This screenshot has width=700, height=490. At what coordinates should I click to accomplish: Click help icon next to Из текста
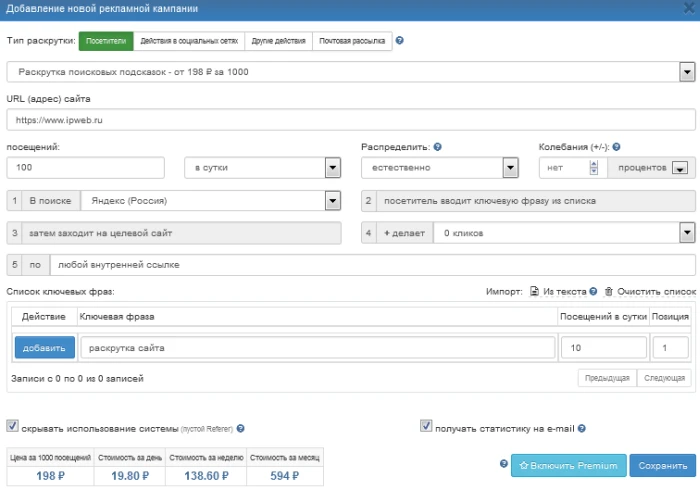[x=593, y=291]
